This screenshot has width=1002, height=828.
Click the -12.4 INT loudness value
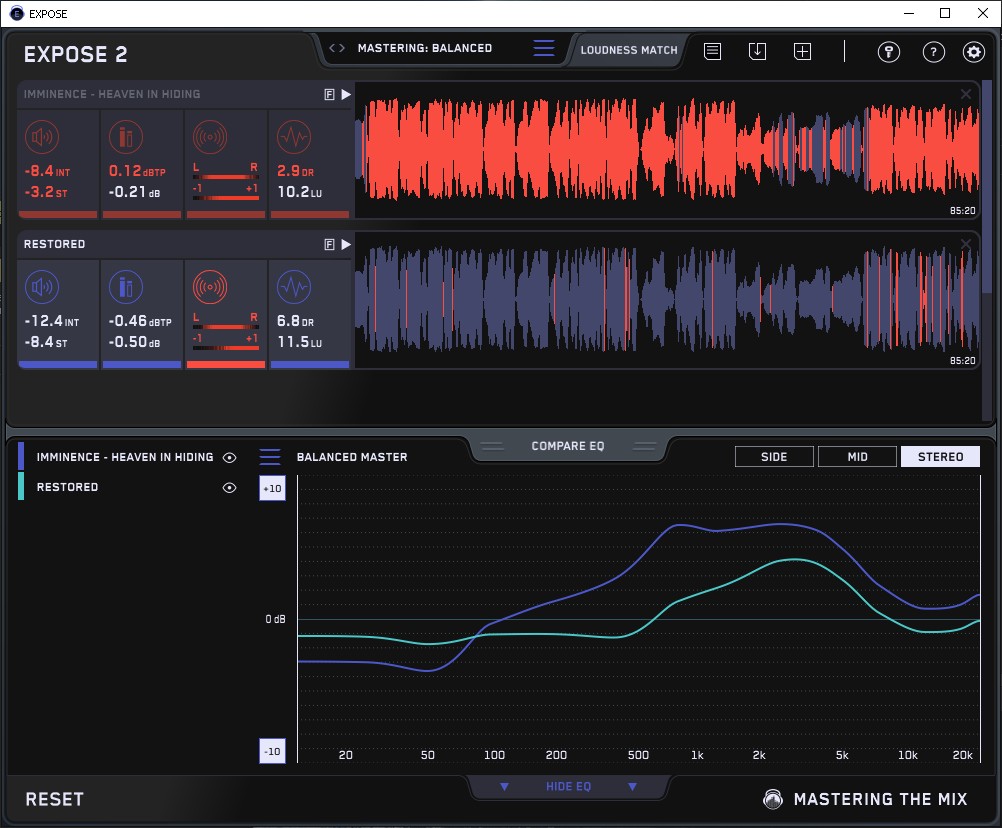coord(52,321)
